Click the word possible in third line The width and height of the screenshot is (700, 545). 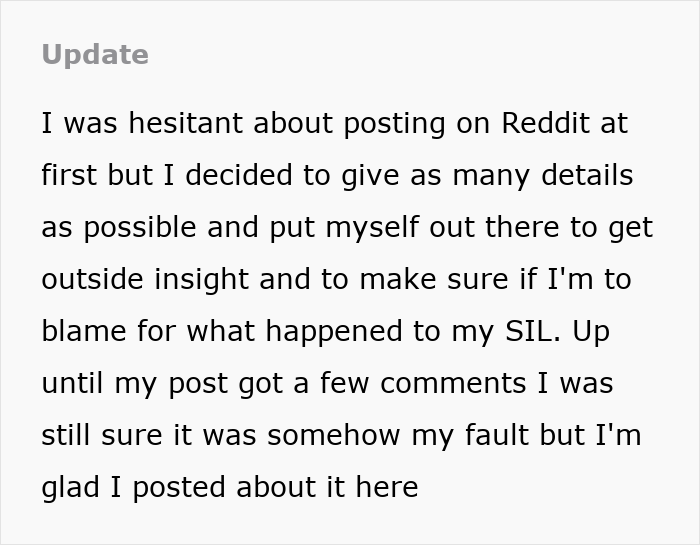point(140,228)
